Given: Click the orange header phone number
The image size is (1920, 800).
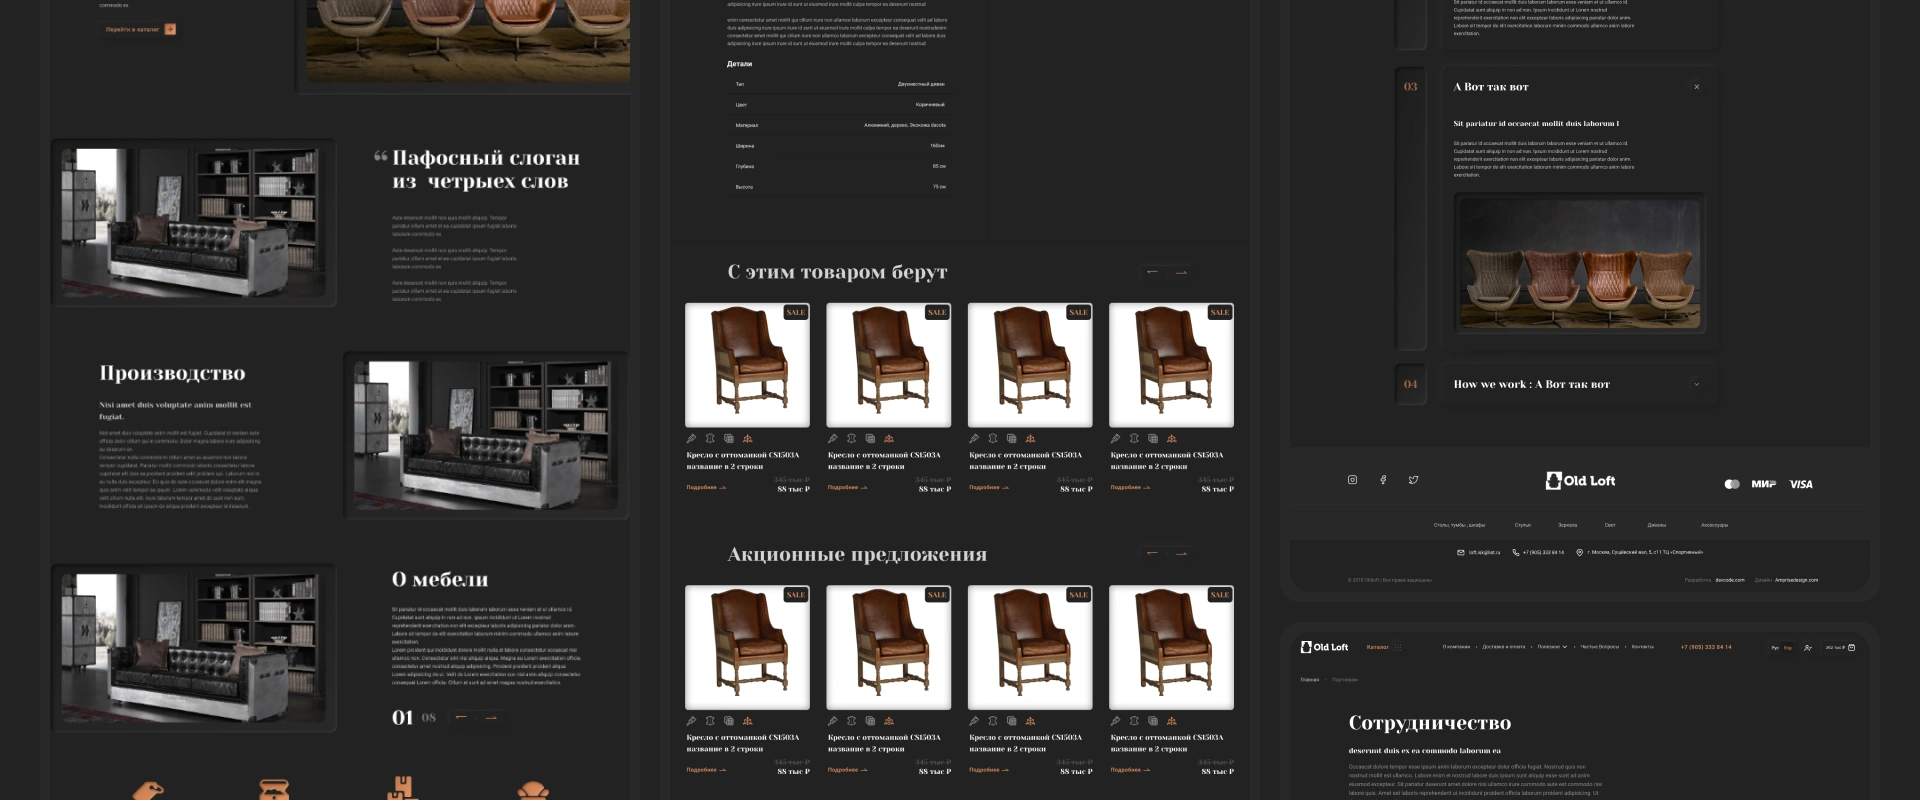Looking at the screenshot, I should click(1706, 647).
